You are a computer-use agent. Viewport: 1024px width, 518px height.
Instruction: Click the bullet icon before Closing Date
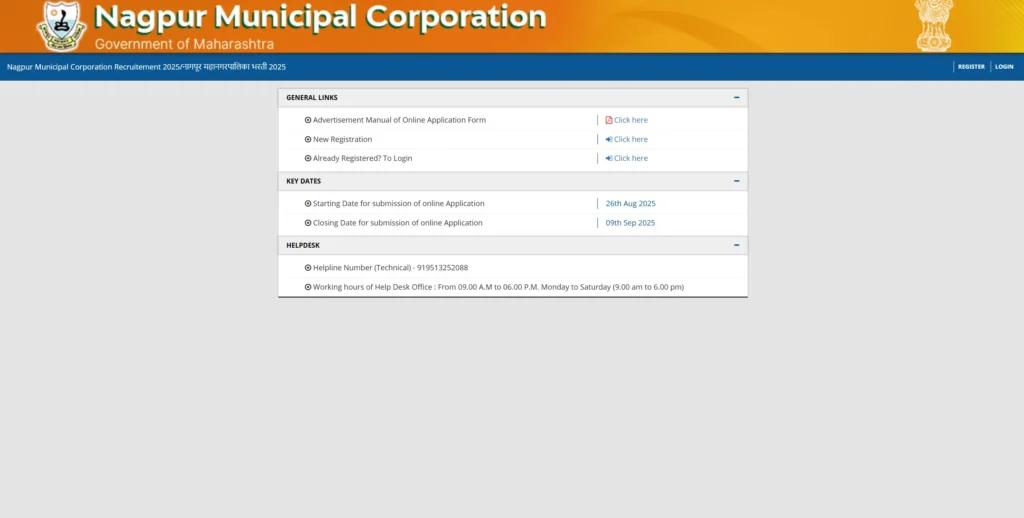308,223
